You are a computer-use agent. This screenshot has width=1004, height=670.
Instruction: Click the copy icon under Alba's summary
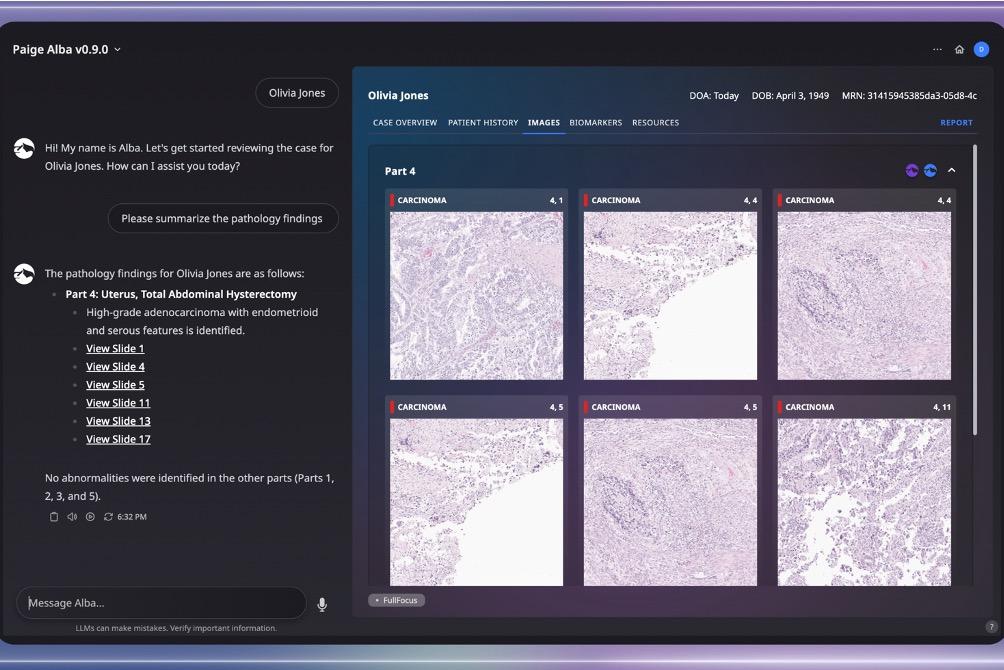tap(54, 517)
